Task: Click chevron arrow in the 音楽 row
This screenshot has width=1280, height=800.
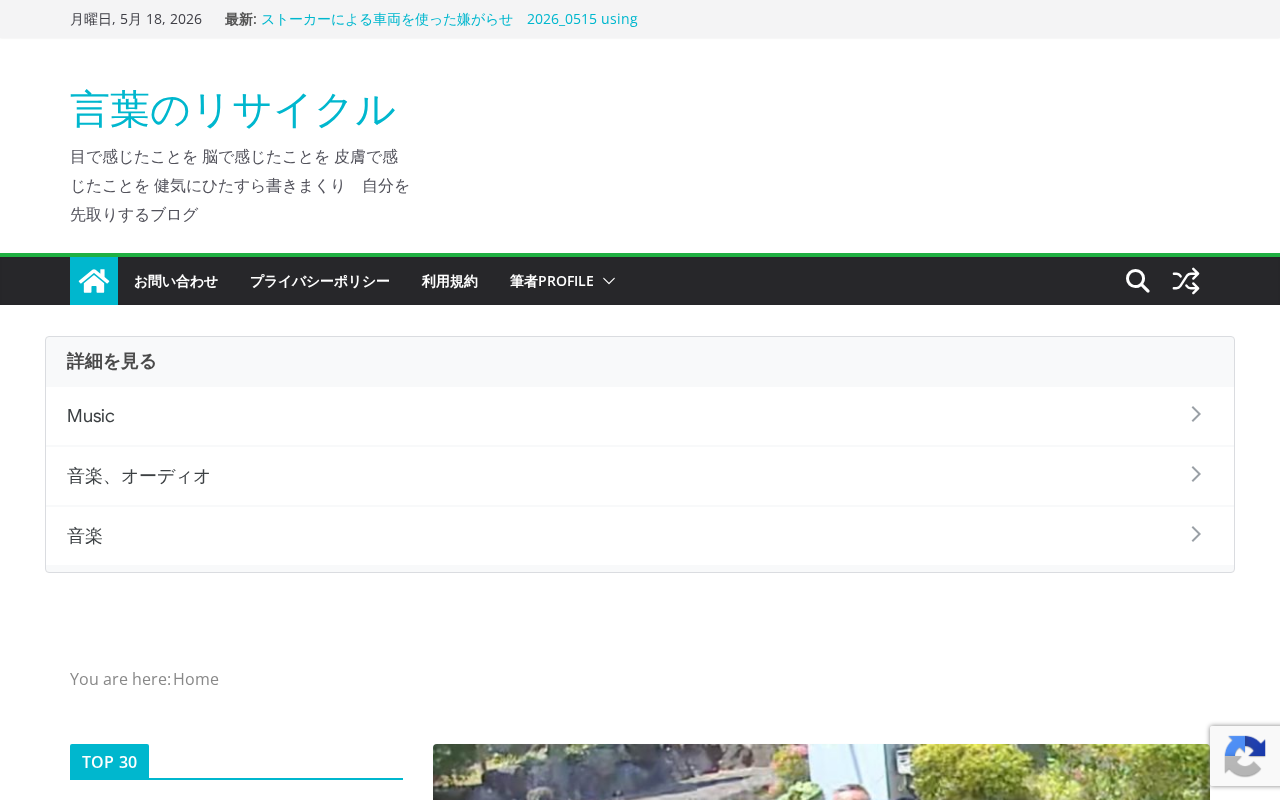Action: point(1196,534)
